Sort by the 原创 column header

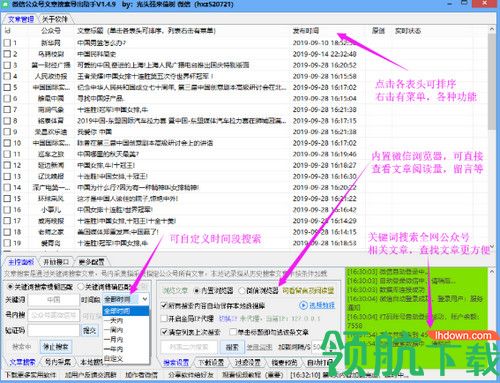pyautogui.click(x=378, y=31)
